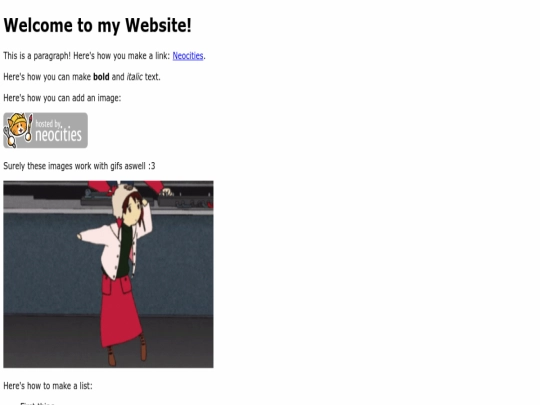
Task: Click the partially visible 'First thing' list item
Action: (37, 403)
